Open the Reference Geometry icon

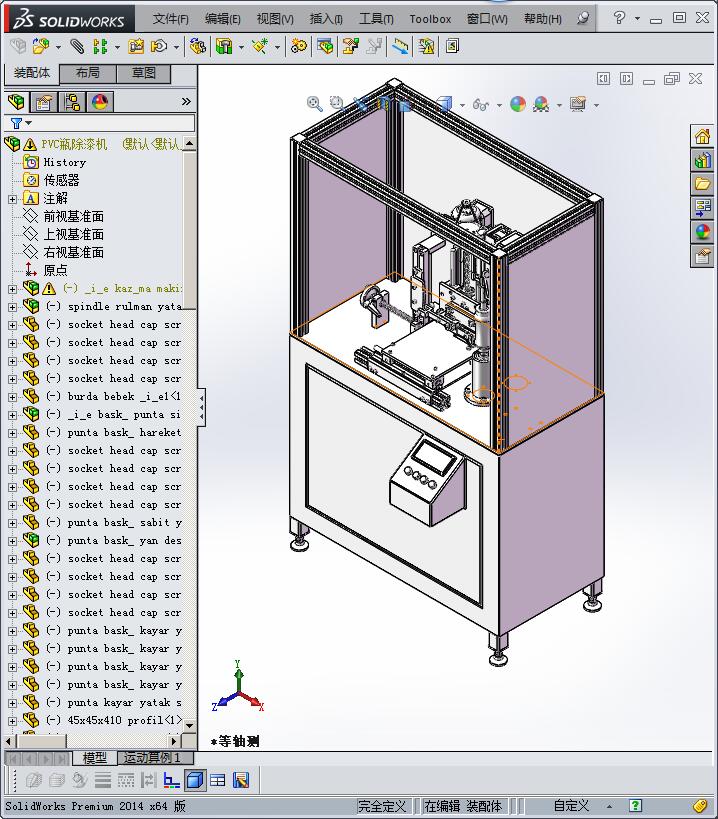coord(260,46)
